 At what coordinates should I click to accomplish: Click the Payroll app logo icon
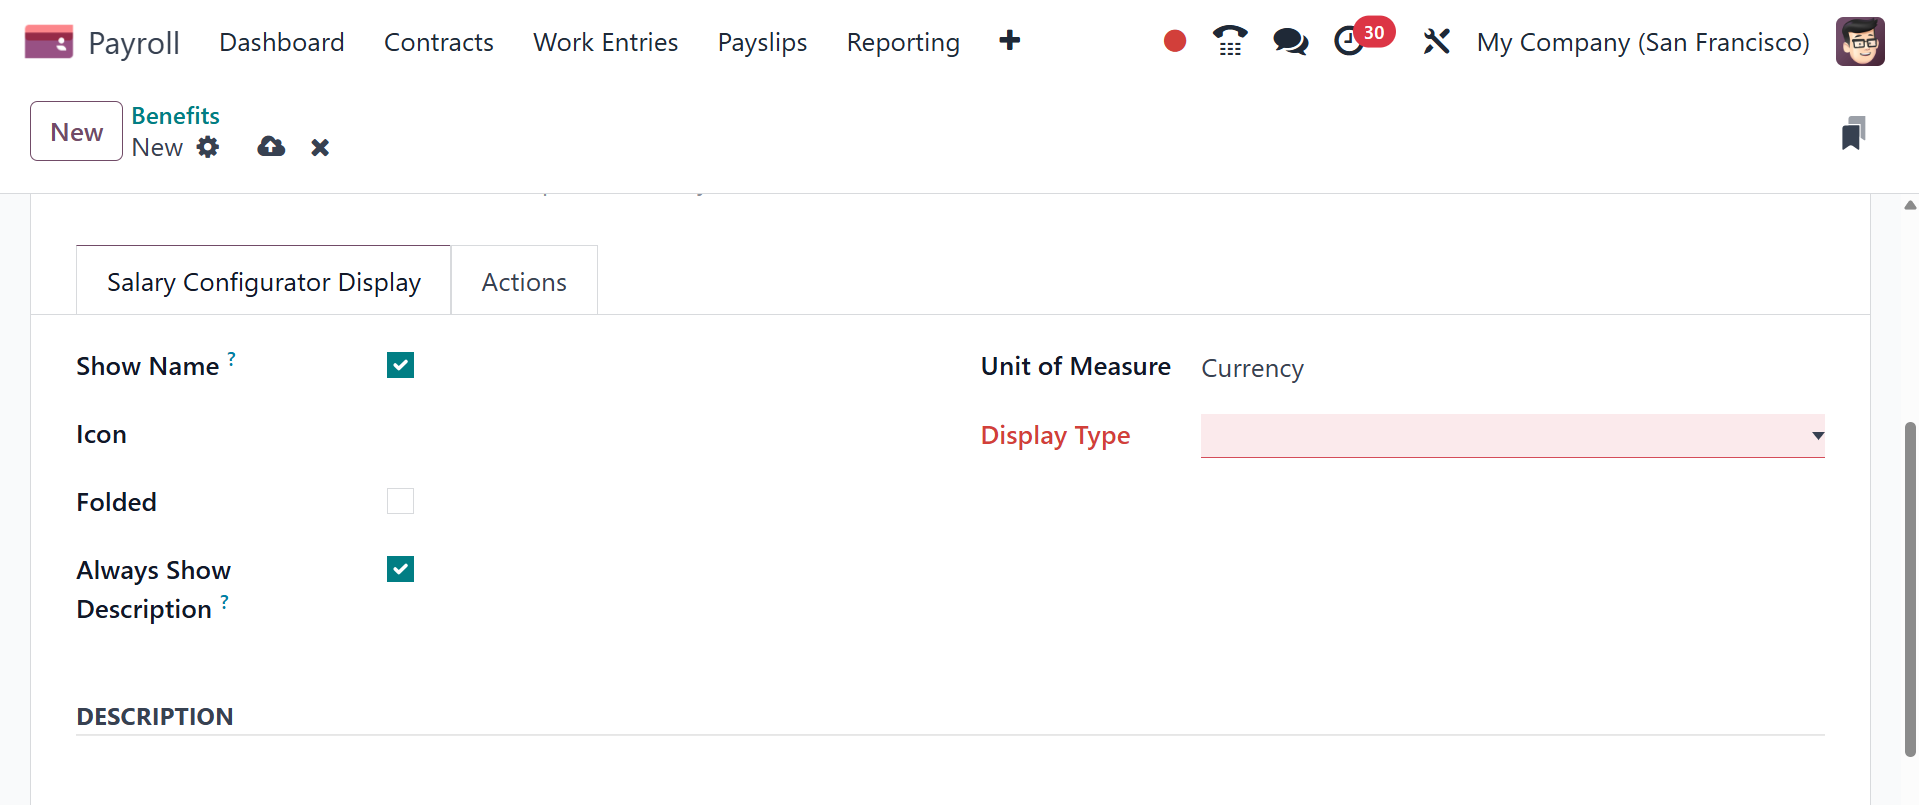click(x=49, y=42)
